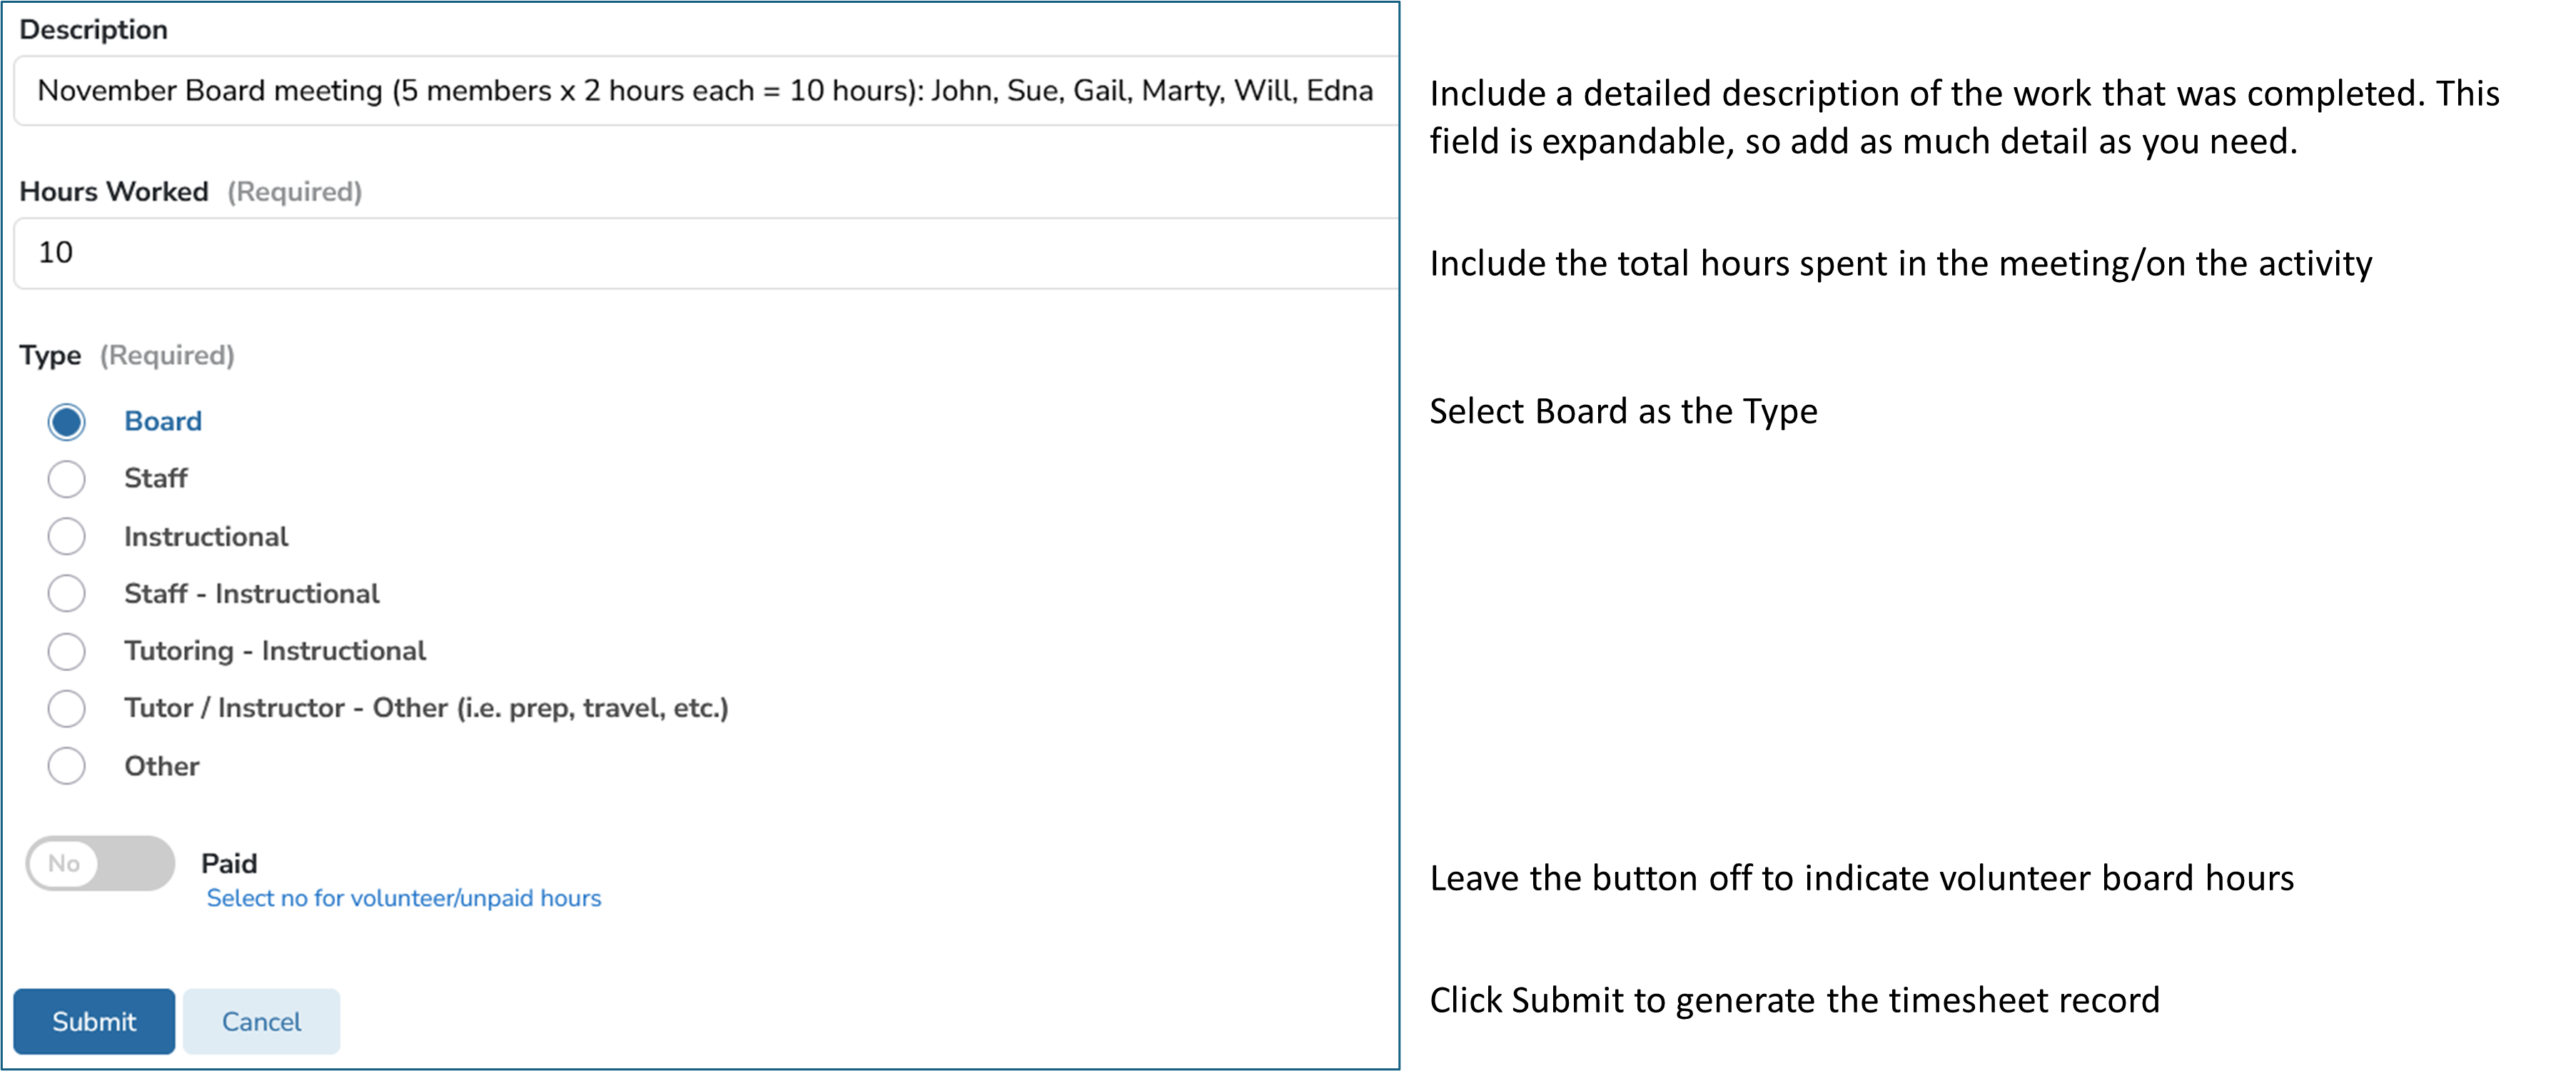Pick the Staff - Instructional radio option
2576x1071 pixels.
pyautogui.click(x=66, y=594)
